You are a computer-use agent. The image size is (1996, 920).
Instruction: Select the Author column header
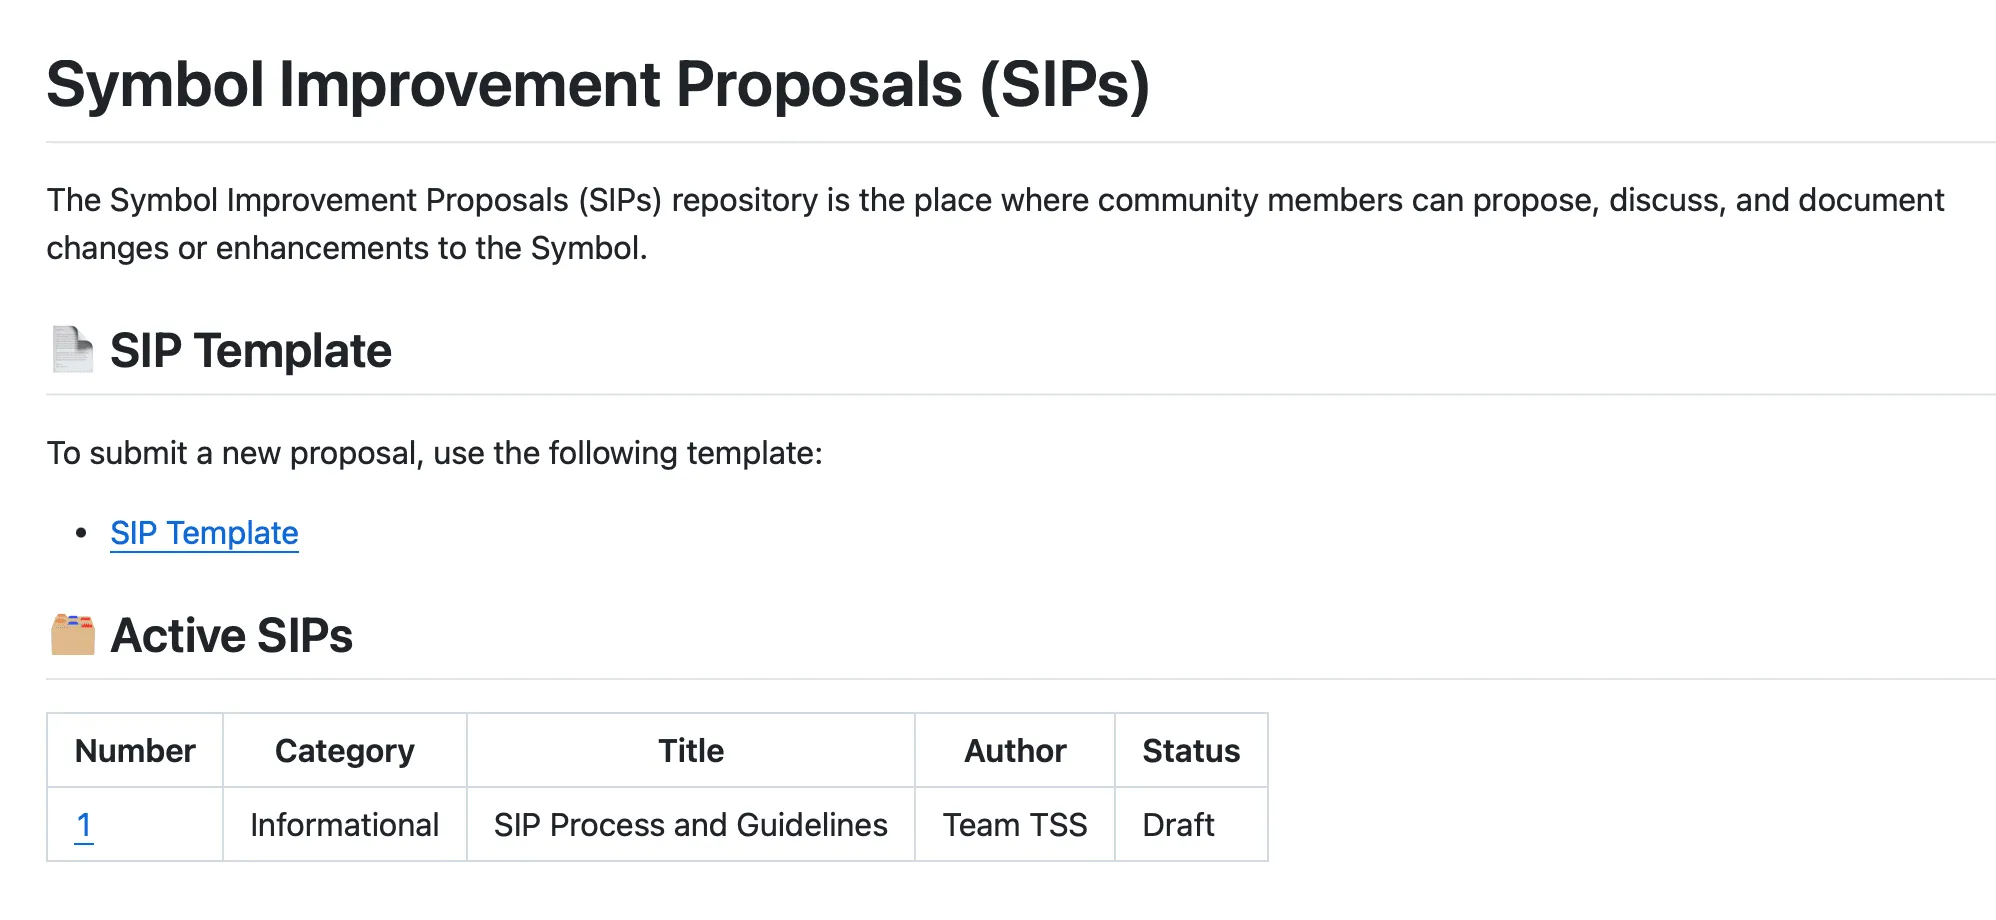1013,750
